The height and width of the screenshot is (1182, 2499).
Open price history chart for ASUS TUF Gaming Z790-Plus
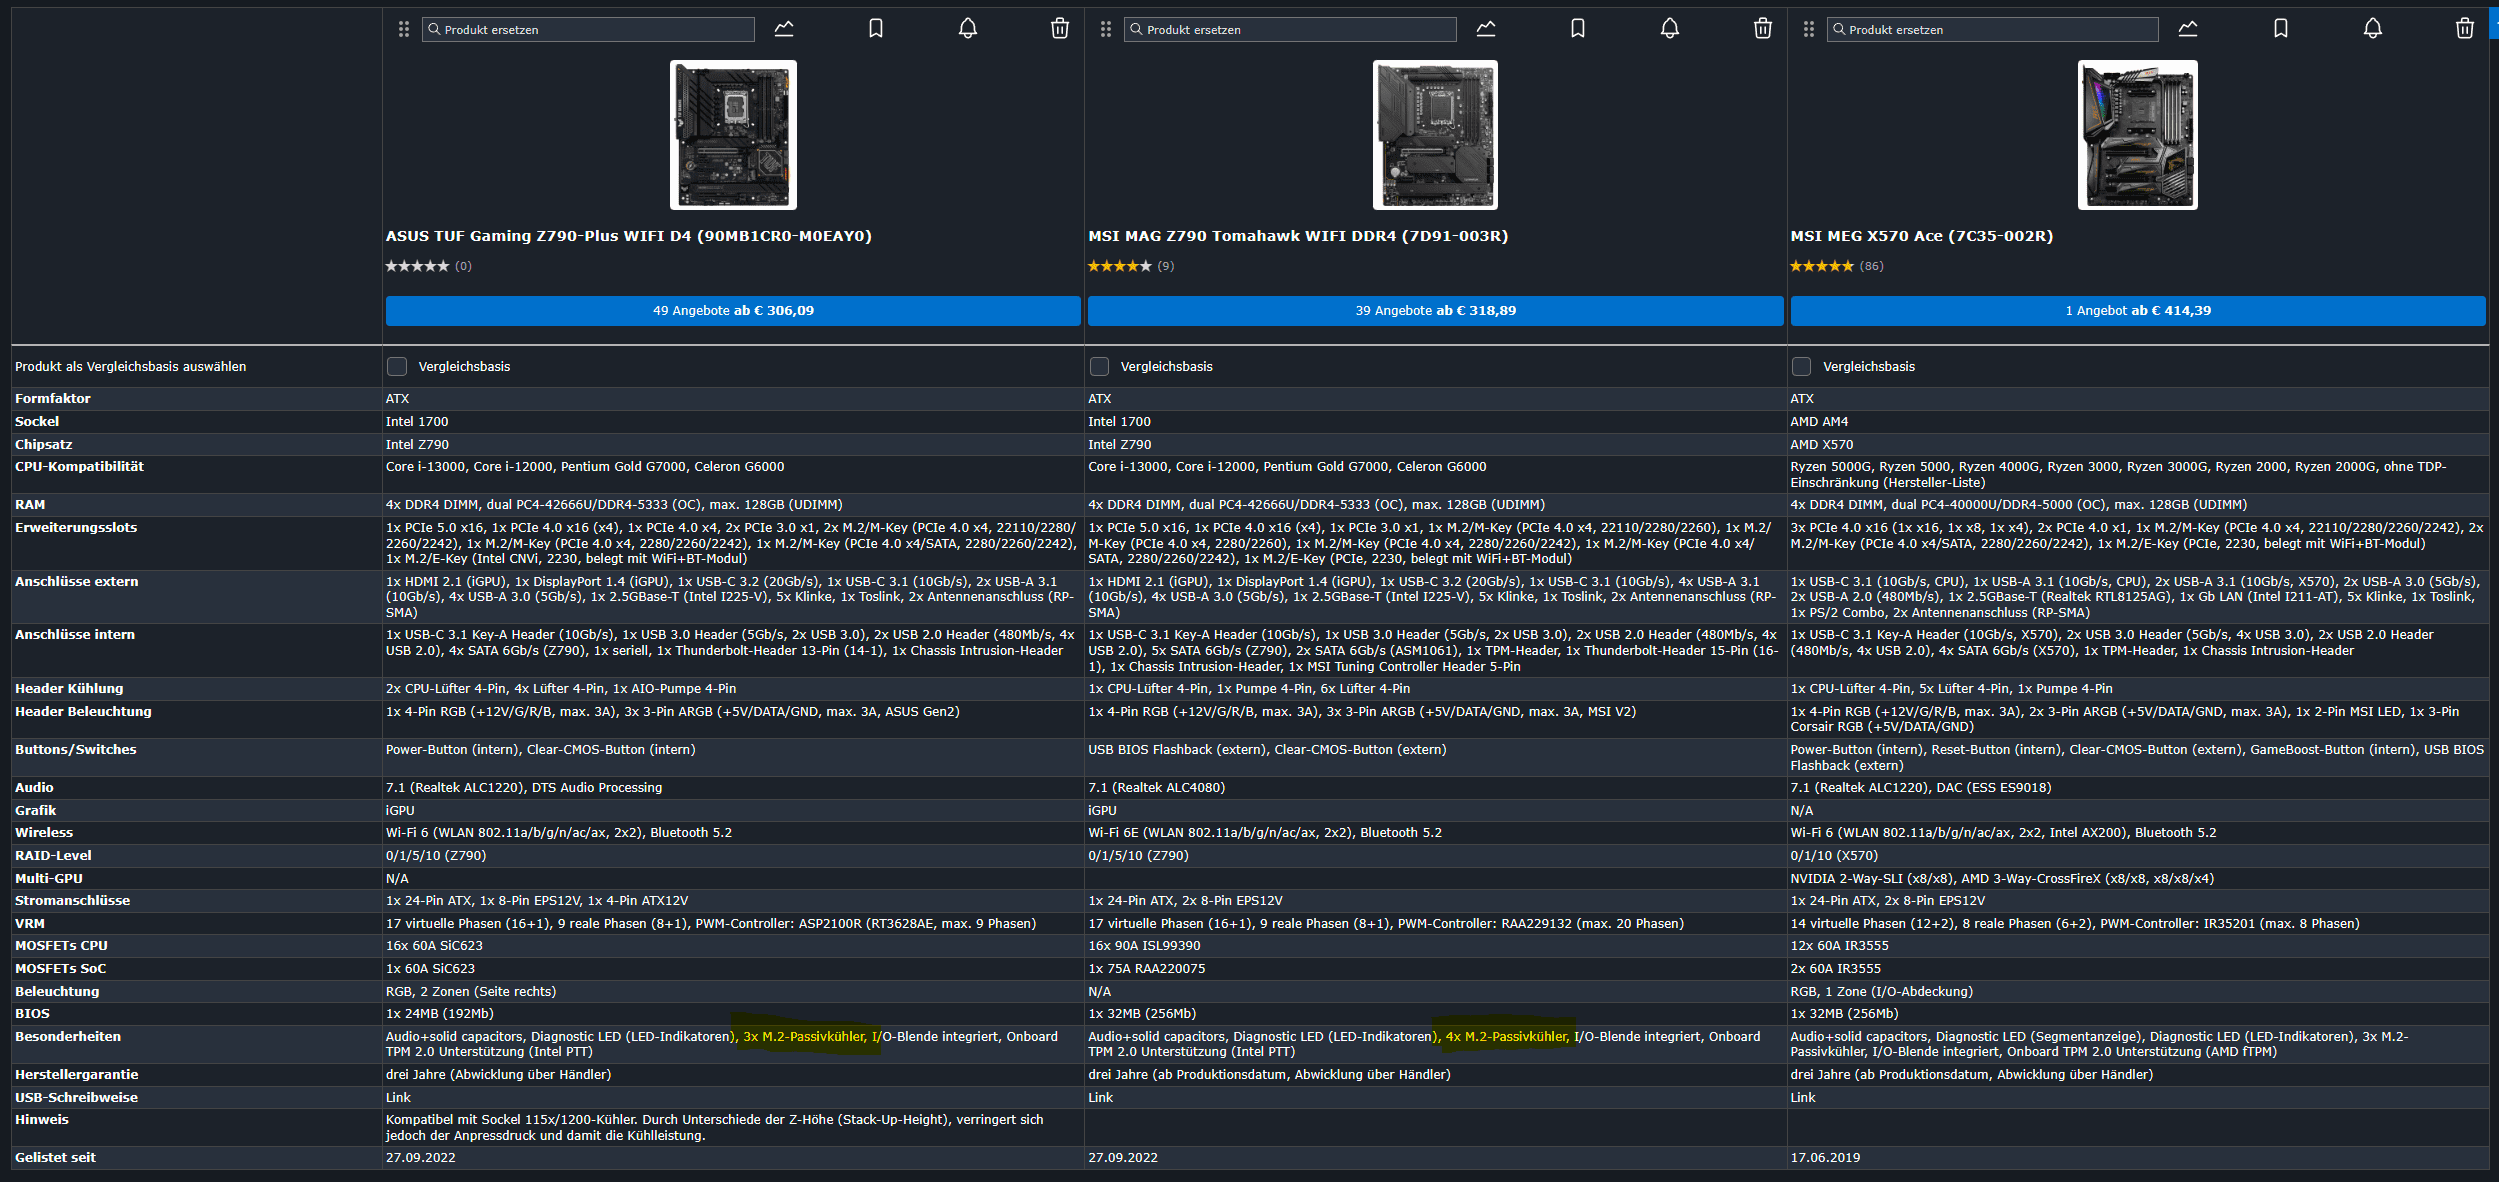click(x=784, y=29)
